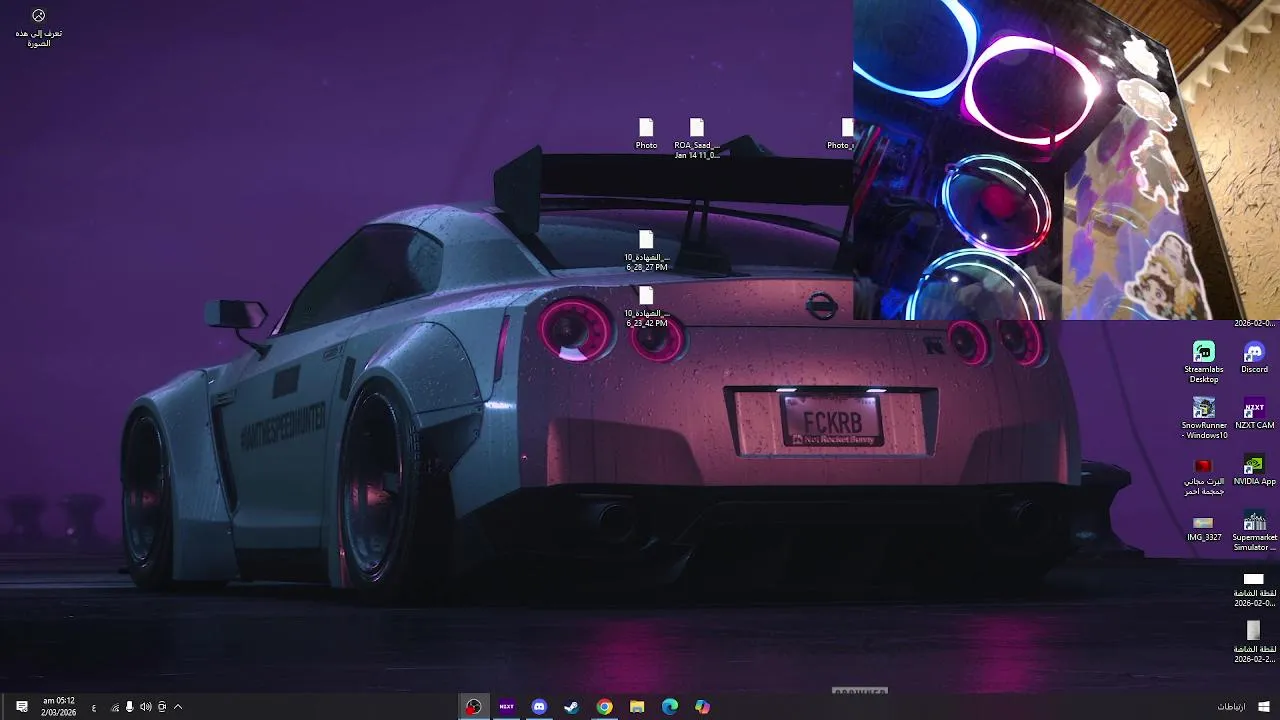Screen dimensions: 1280x720
Task: Open the network Wi-Fi tray icon
Action: click(115, 707)
